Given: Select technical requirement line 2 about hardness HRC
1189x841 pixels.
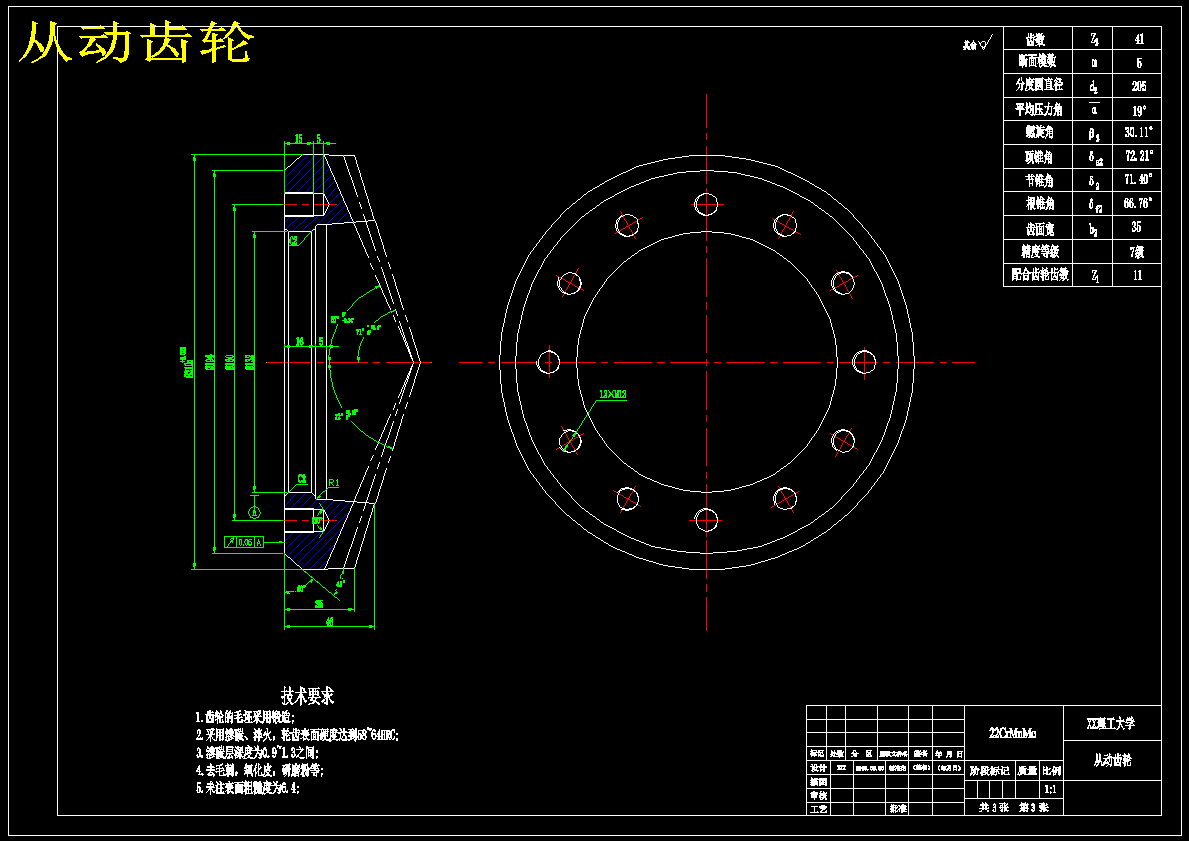Looking at the screenshot, I should 296,735.
